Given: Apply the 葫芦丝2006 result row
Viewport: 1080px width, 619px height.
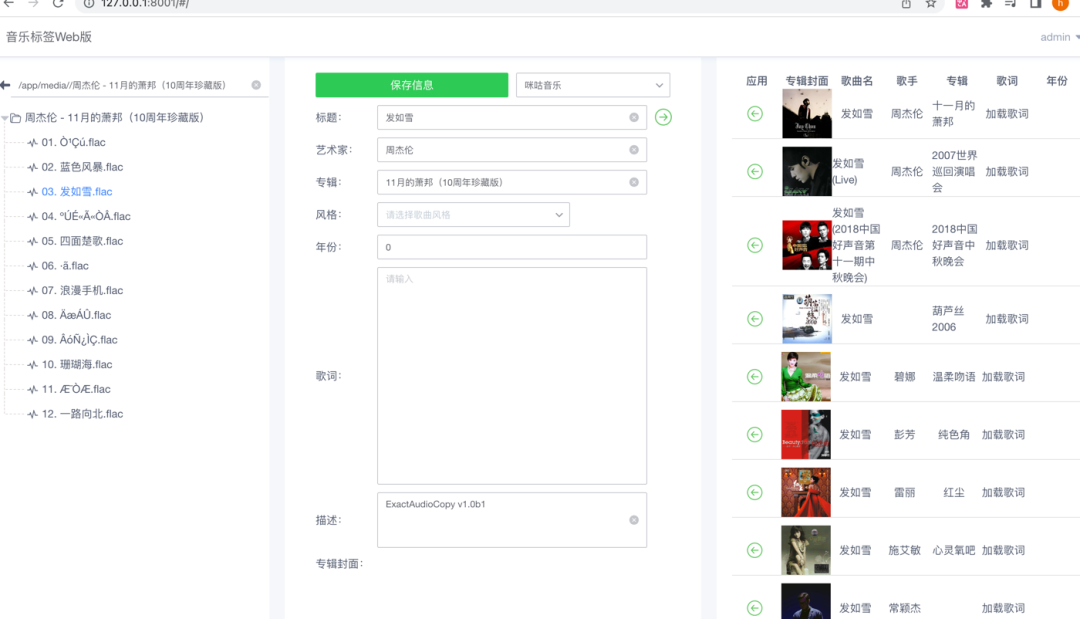Looking at the screenshot, I should 755,319.
